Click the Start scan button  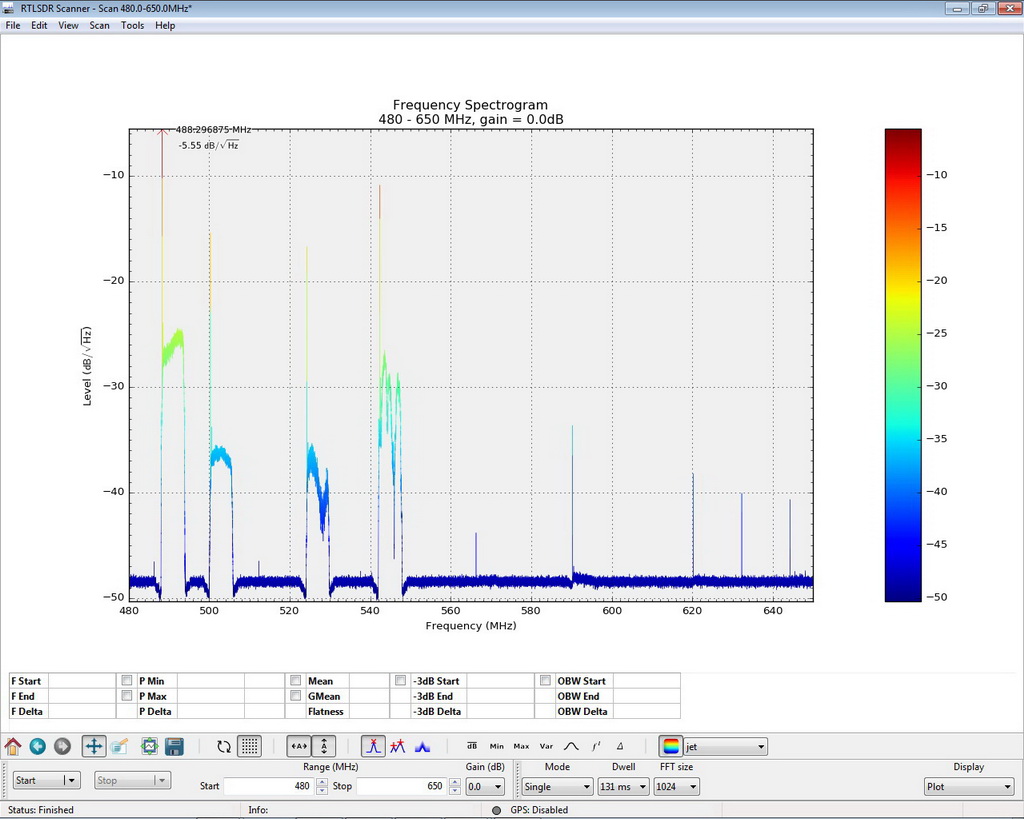pos(37,781)
